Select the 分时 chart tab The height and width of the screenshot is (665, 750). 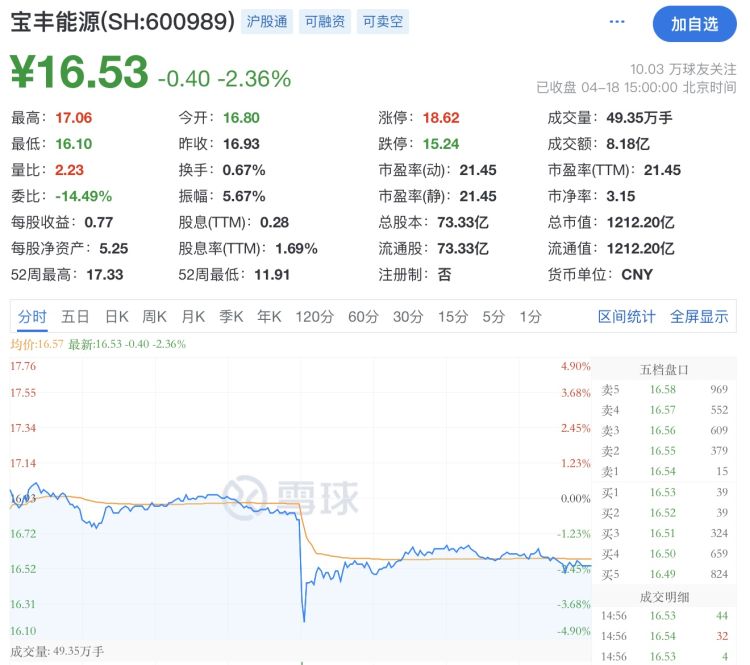[32, 317]
